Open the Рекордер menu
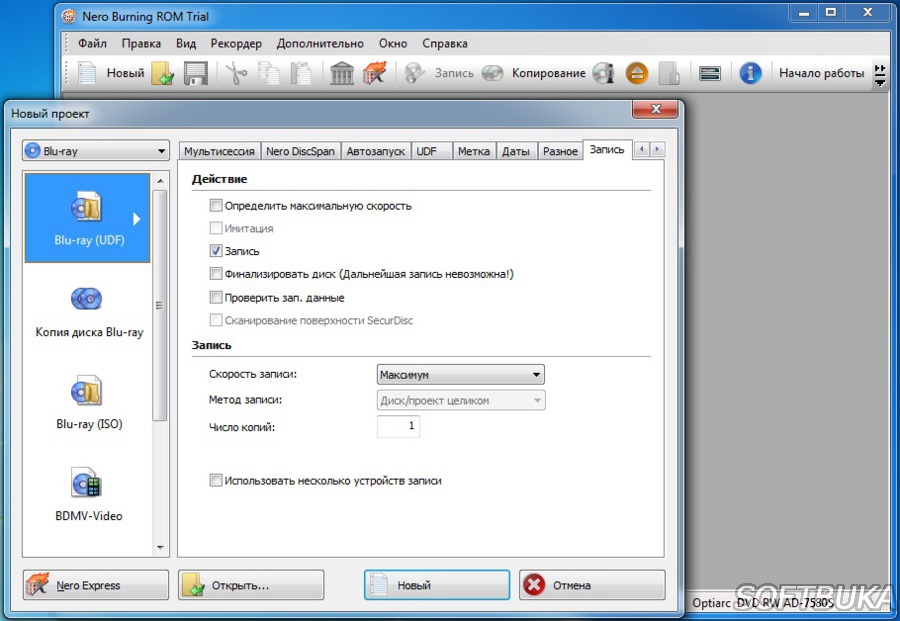900x621 pixels. [236, 44]
